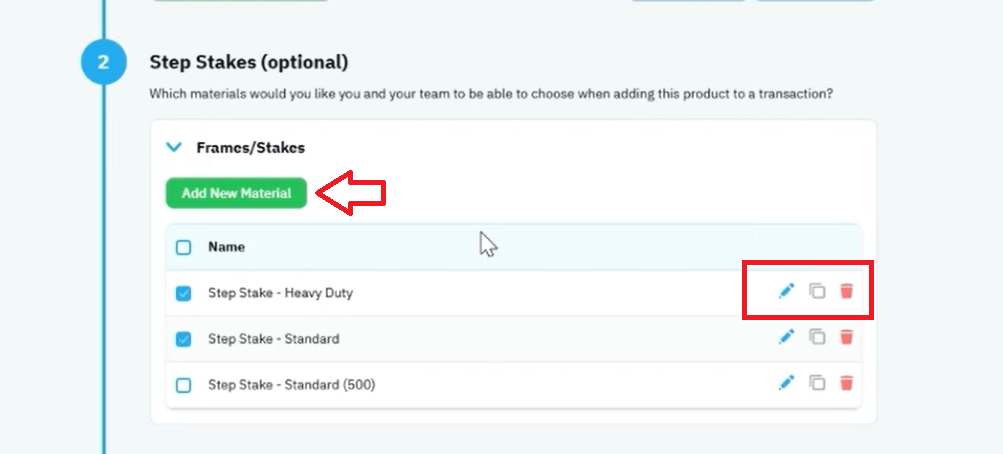Viewport: 1003px width, 454px height.
Task: Copy the Step Stake - Standard row
Action: [x=817, y=337]
